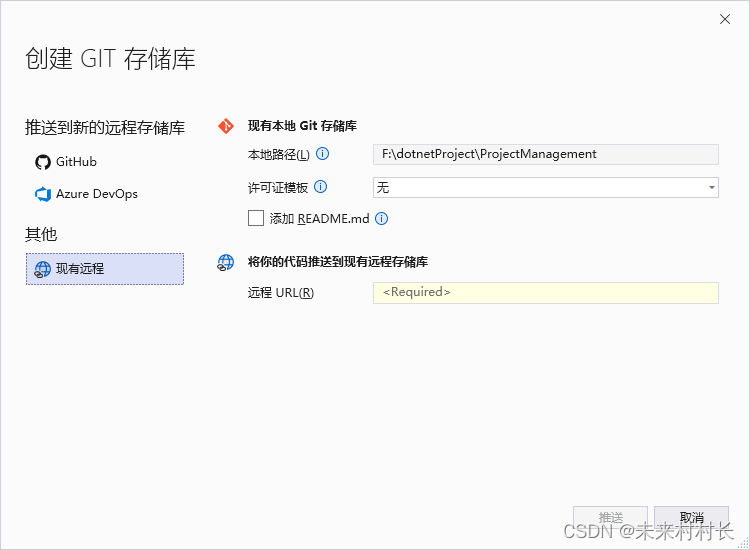Select the Azure DevOps option
The width and height of the screenshot is (750, 550).
click(86, 194)
